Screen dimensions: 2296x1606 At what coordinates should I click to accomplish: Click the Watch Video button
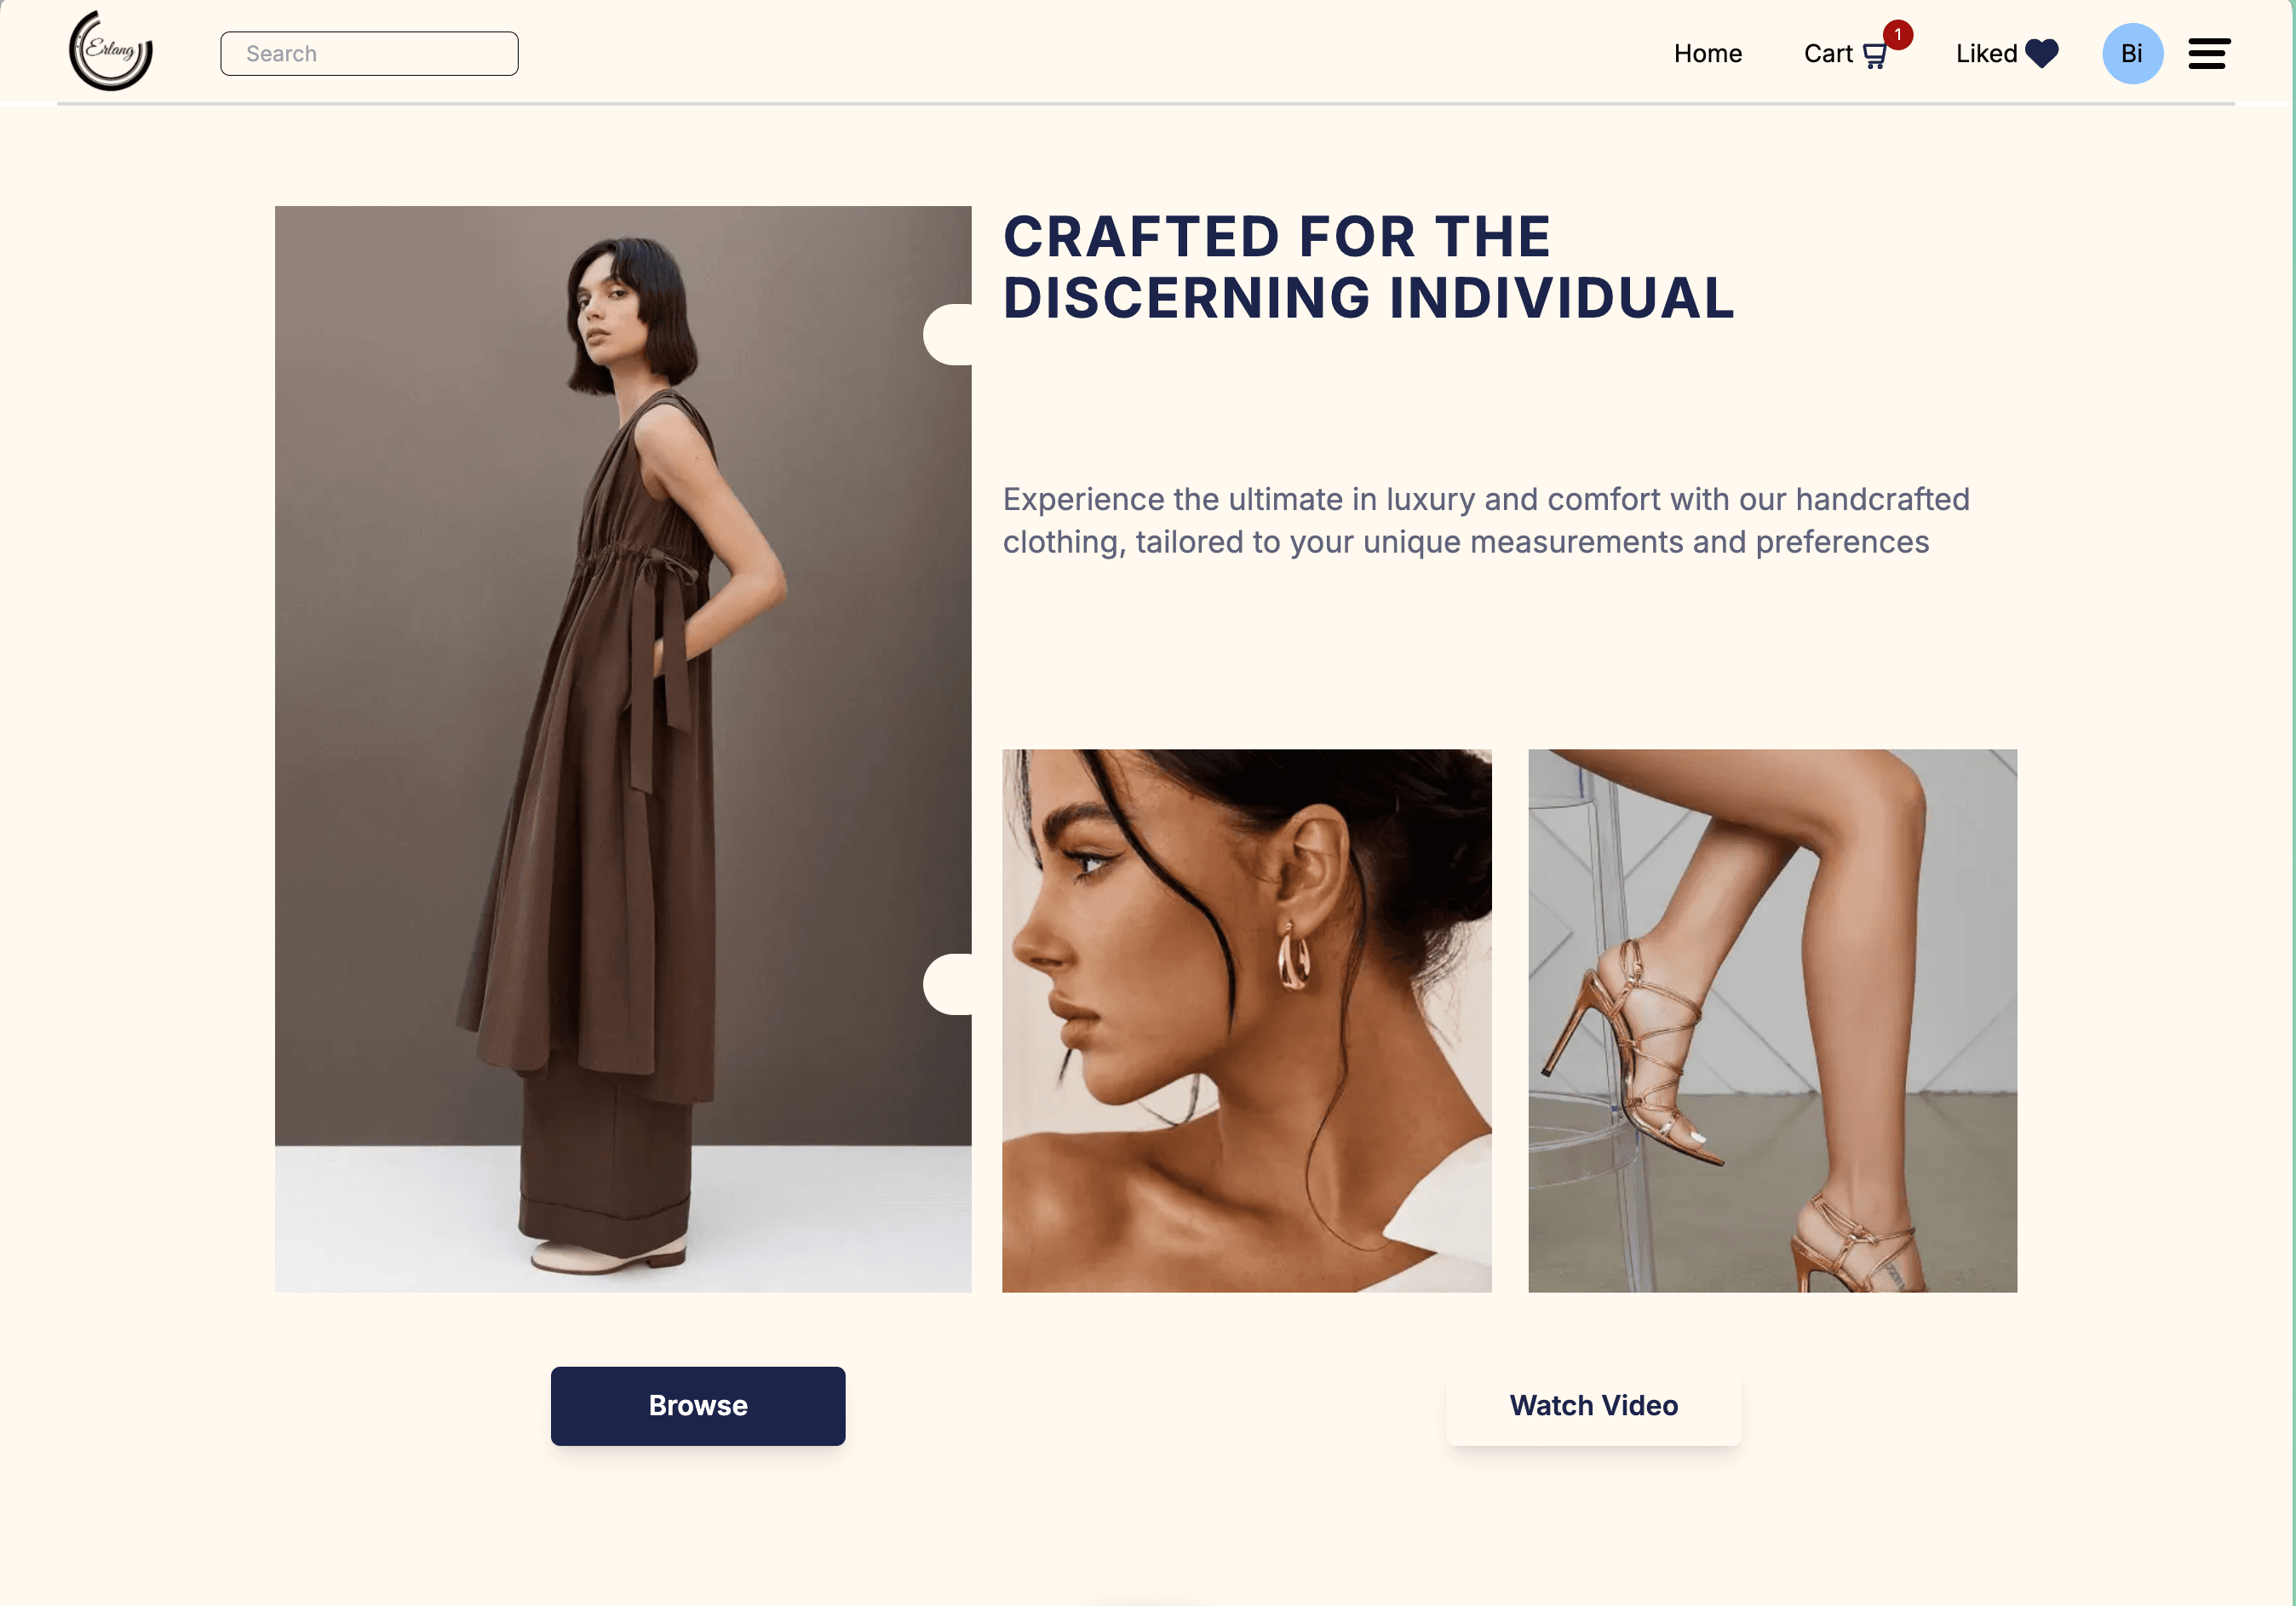(1593, 1405)
